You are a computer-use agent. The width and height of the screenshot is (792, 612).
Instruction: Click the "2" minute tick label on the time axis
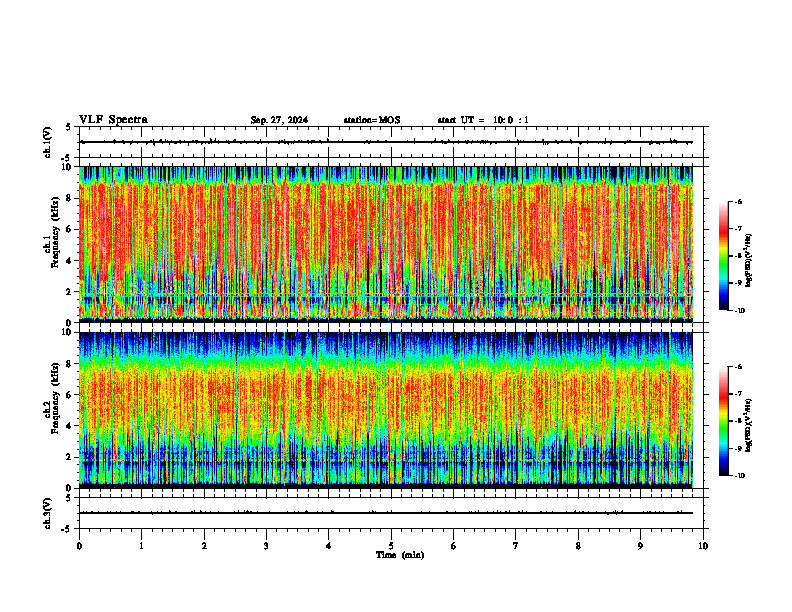[204, 546]
